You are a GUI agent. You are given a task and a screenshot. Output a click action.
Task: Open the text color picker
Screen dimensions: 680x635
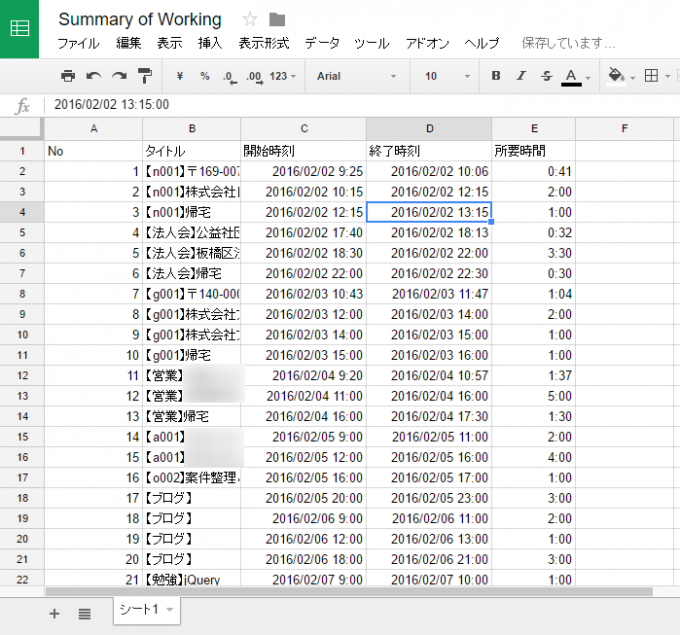pyautogui.click(x=572, y=76)
